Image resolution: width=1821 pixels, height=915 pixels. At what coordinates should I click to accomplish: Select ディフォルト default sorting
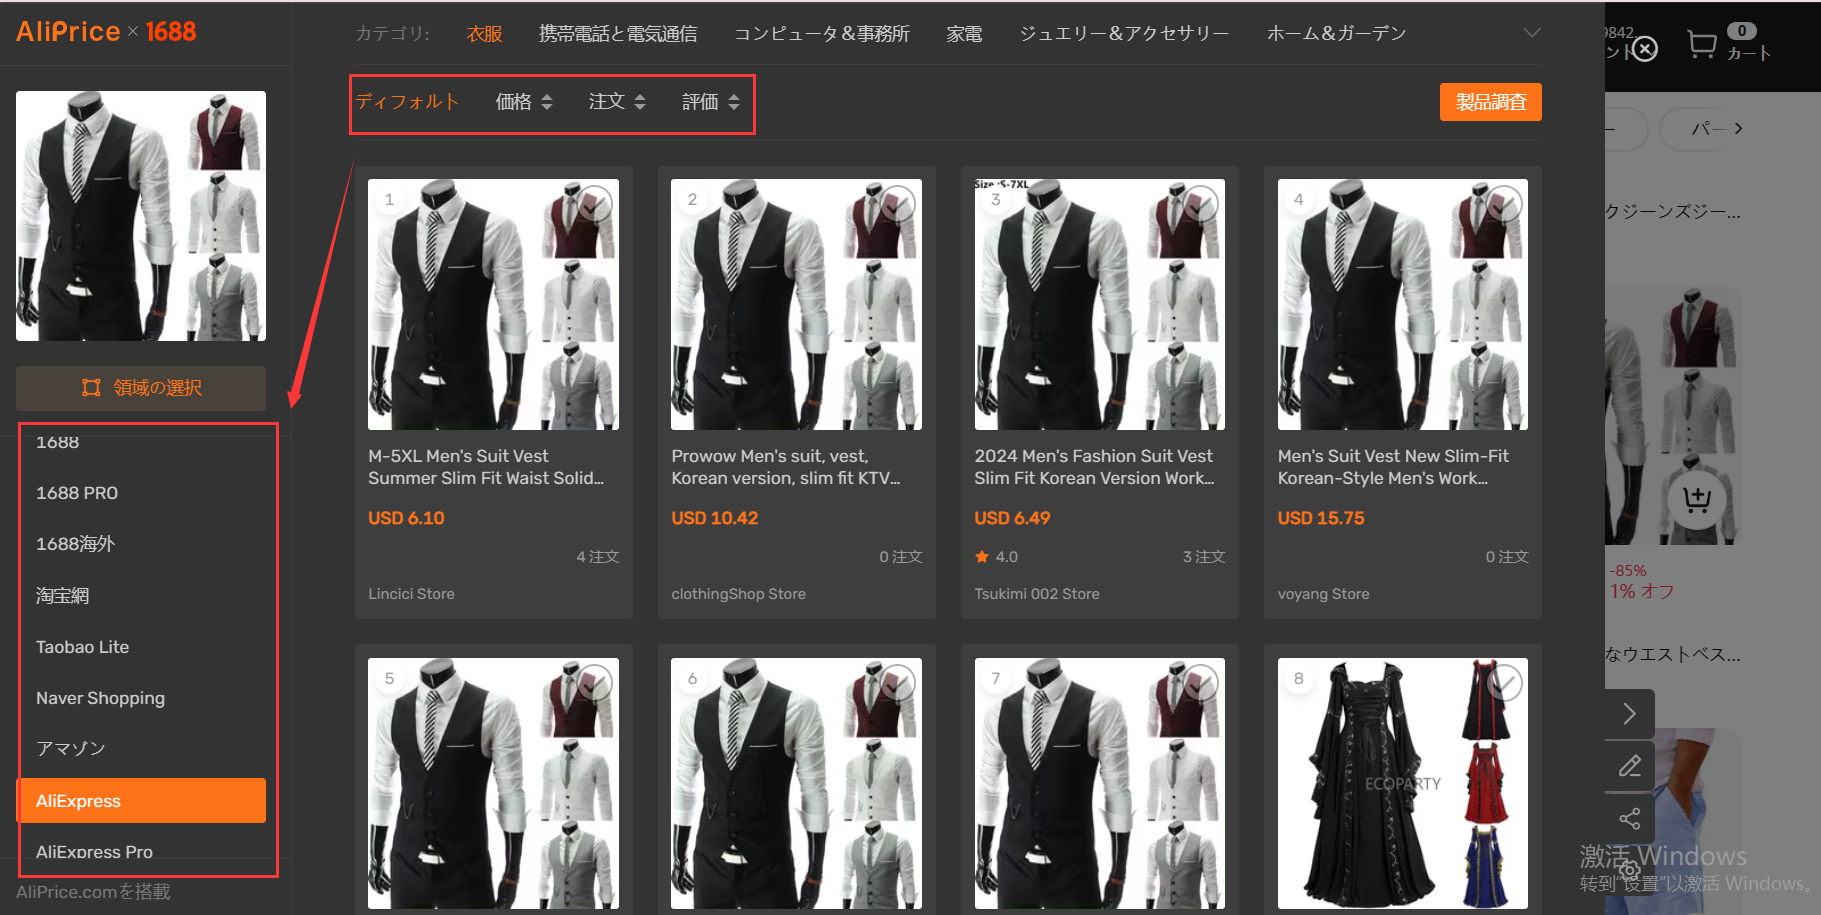coord(407,102)
